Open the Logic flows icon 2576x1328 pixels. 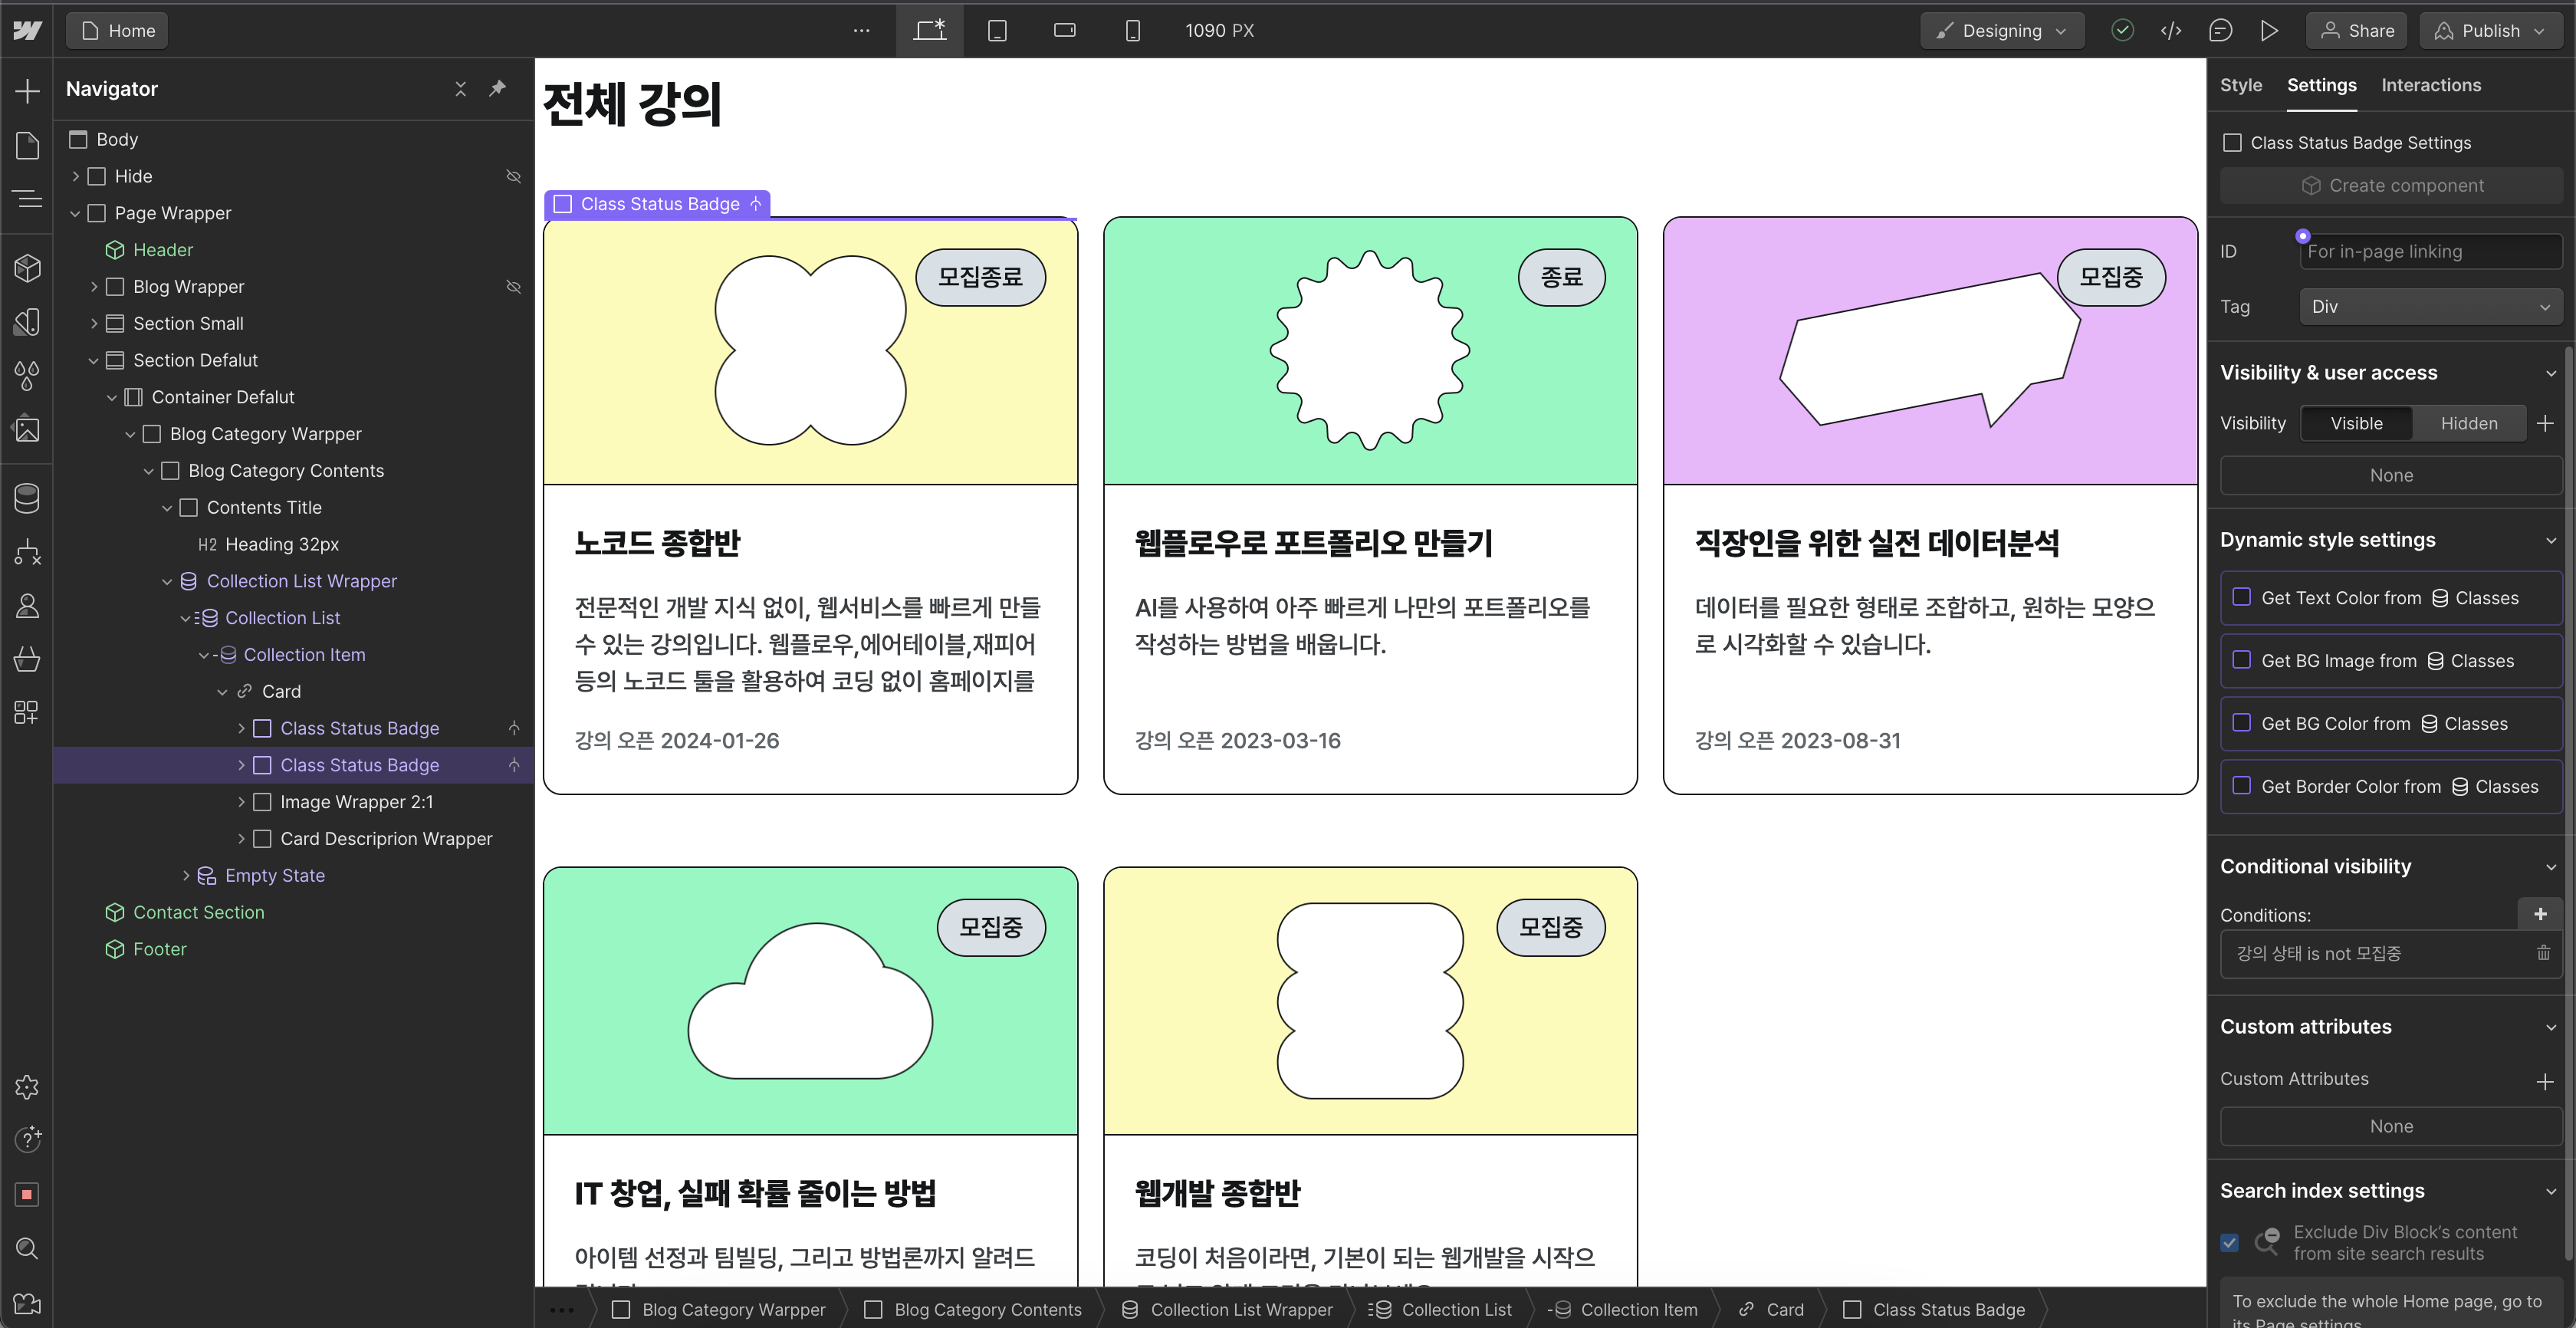[x=27, y=552]
